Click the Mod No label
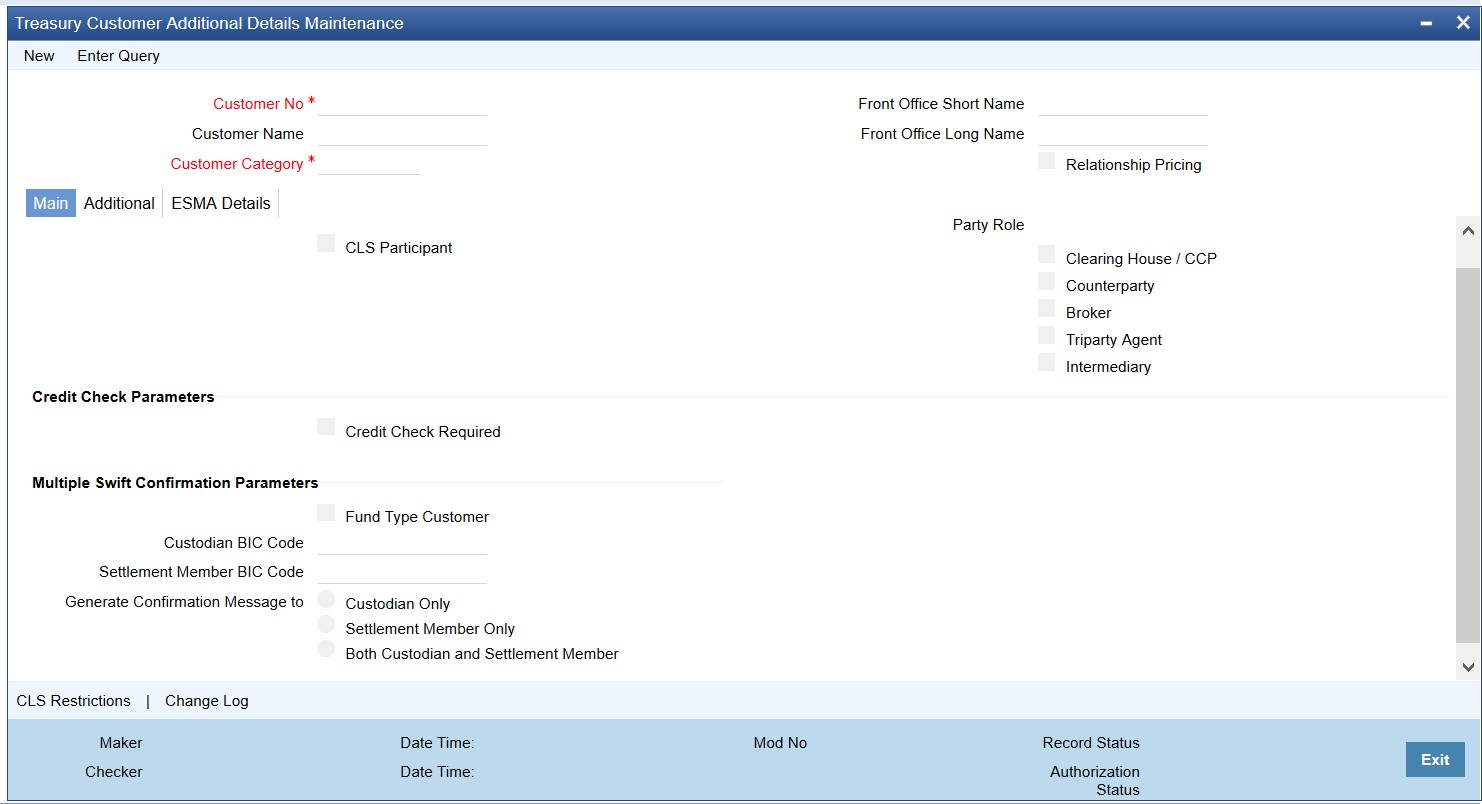 780,743
